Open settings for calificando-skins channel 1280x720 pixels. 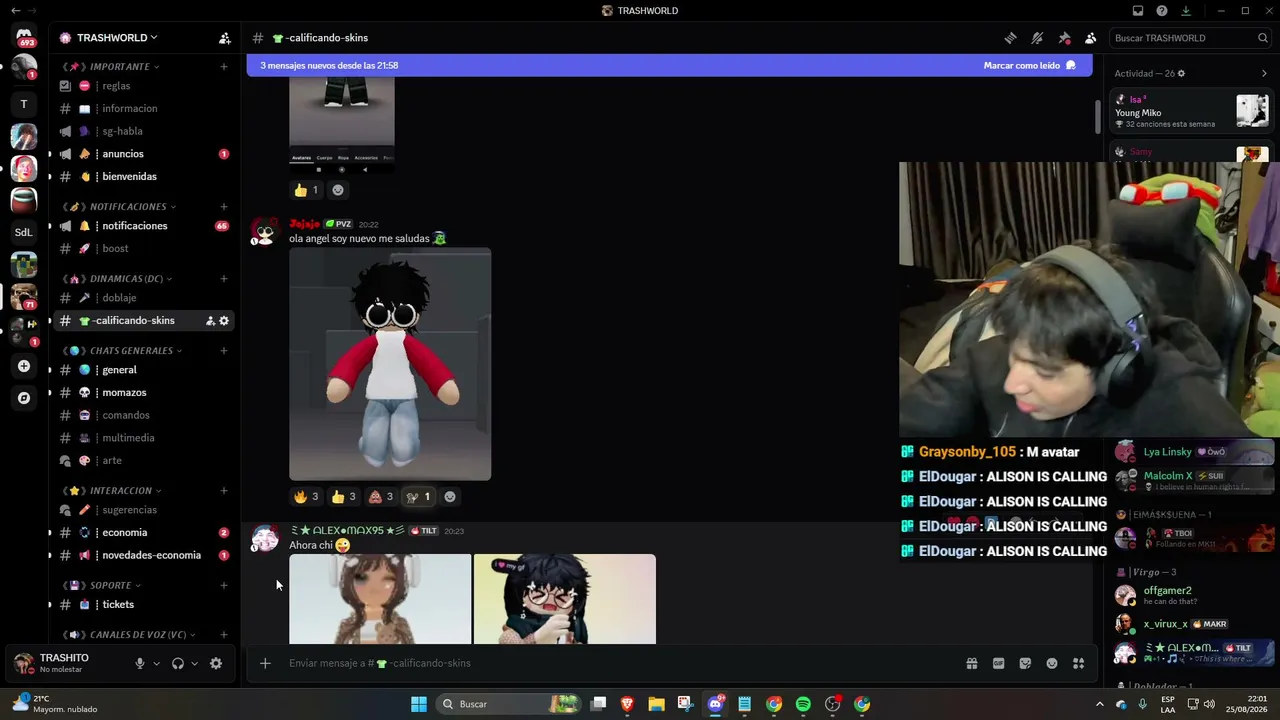coord(224,321)
